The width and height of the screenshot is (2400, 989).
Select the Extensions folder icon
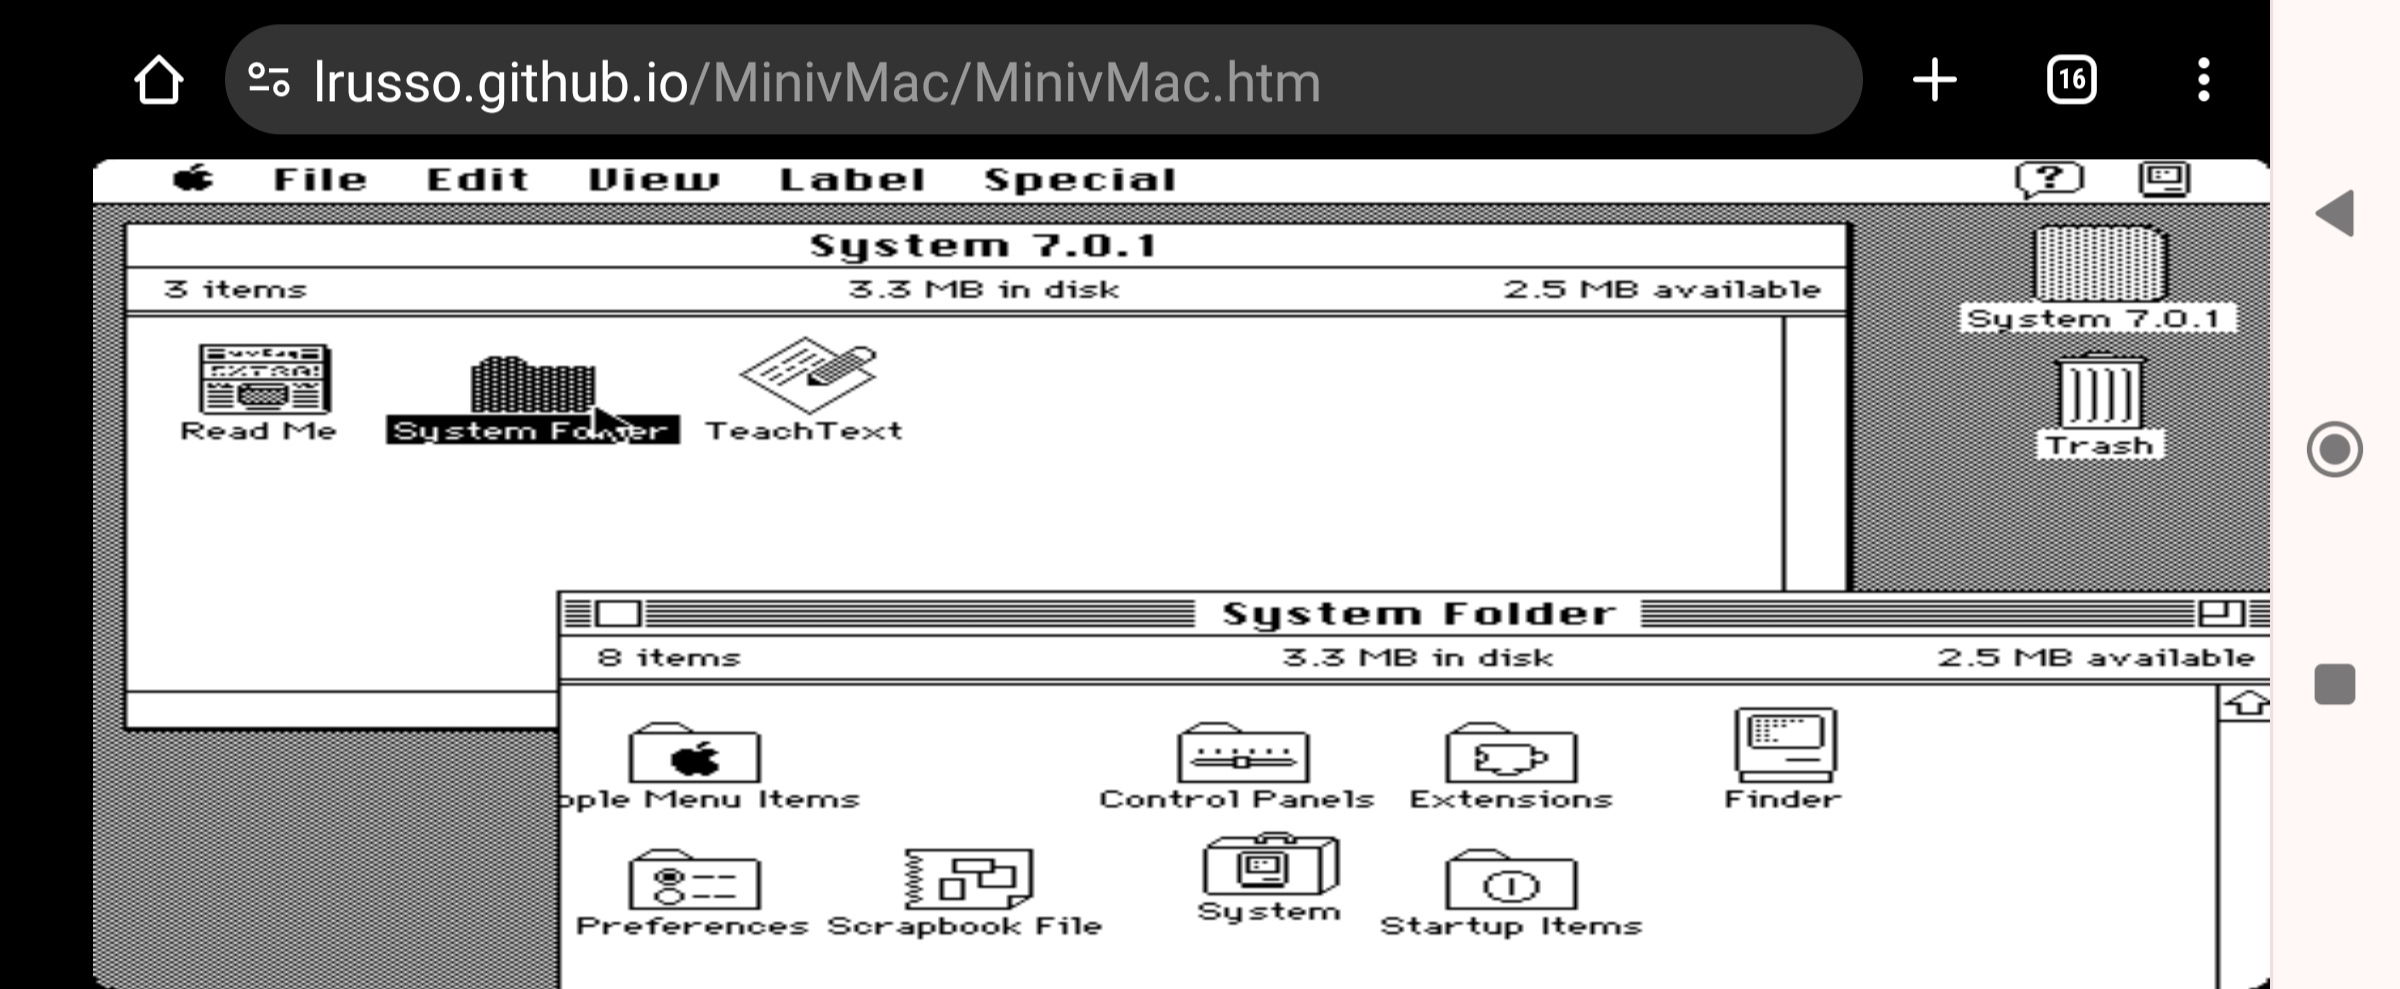[x=1511, y=753]
